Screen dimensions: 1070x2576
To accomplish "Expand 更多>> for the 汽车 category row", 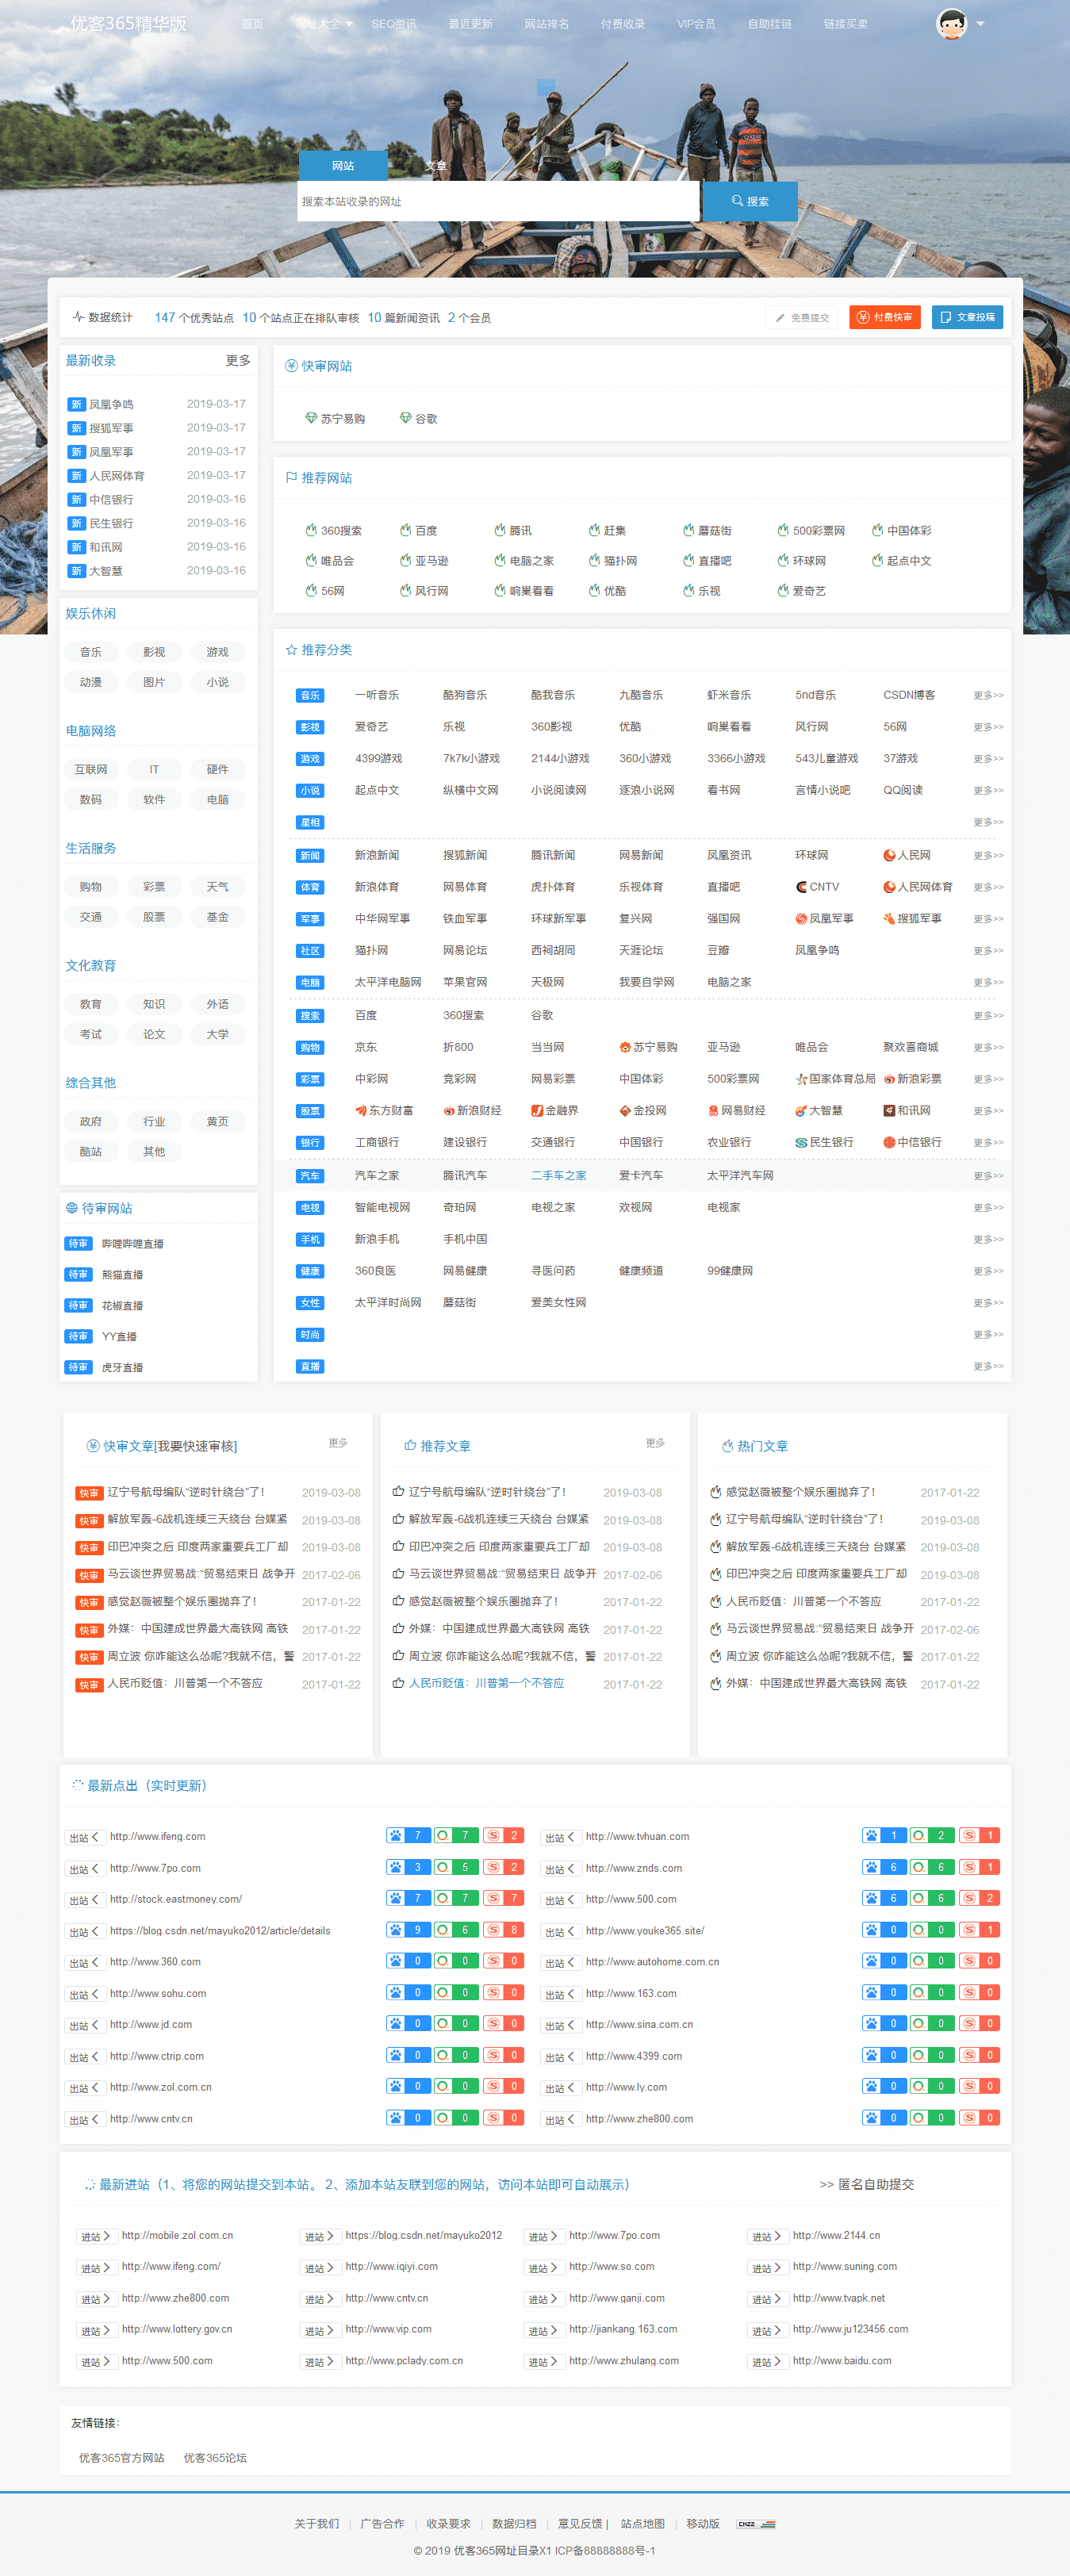I will [988, 1176].
